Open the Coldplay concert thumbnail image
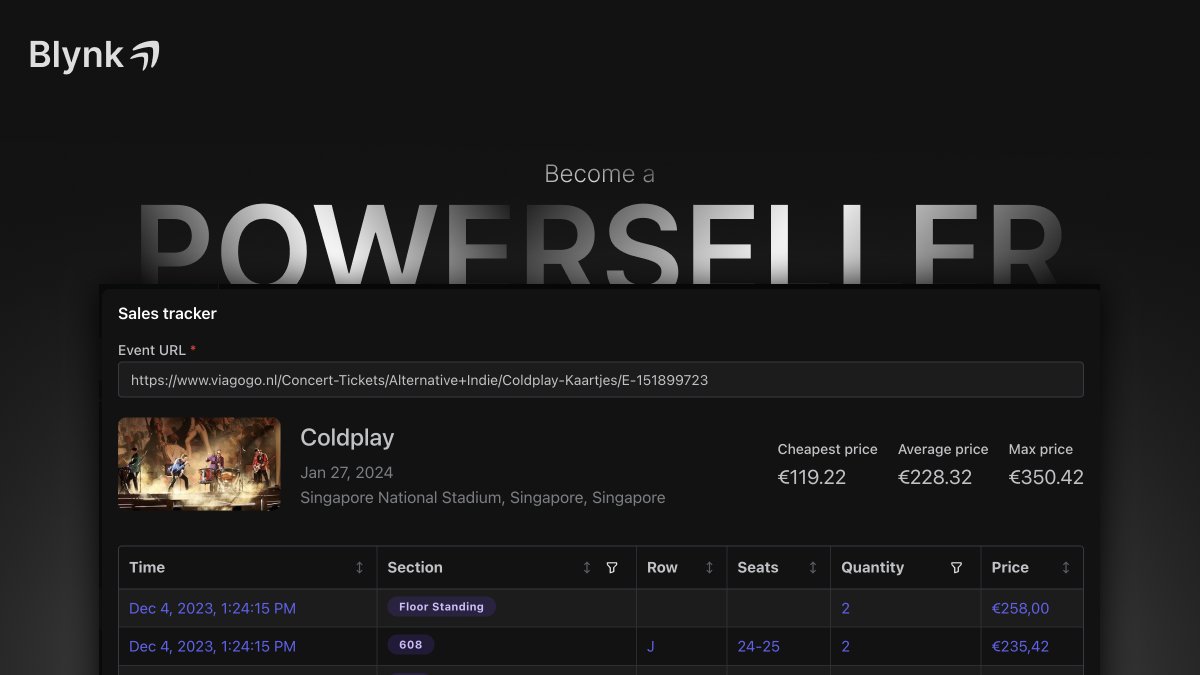Viewport: 1200px width, 675px height. [x=199, y=463]
